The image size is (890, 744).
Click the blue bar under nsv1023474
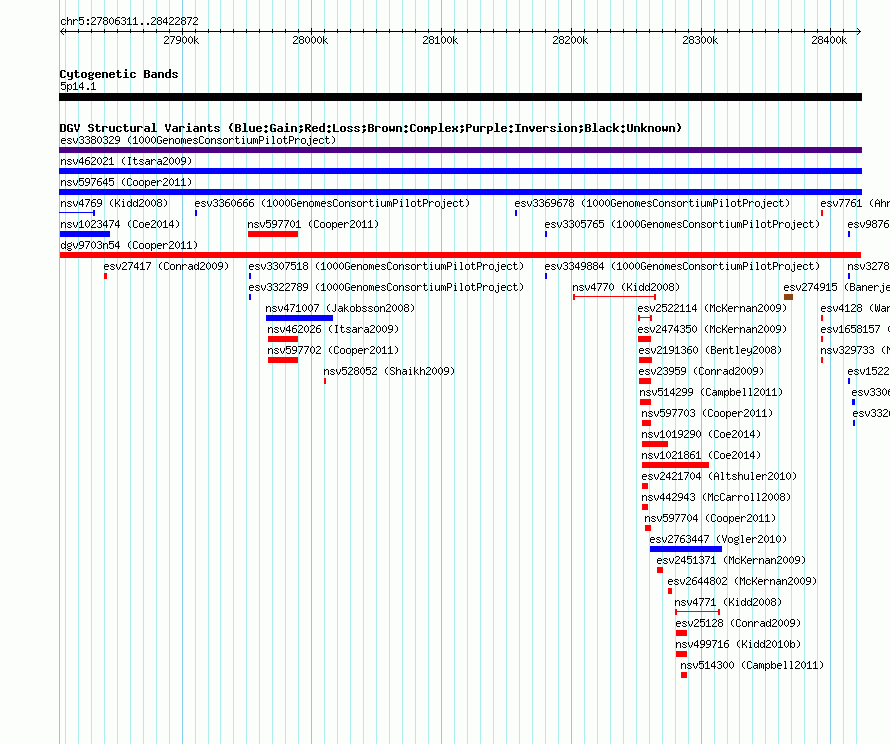[85, 234]
